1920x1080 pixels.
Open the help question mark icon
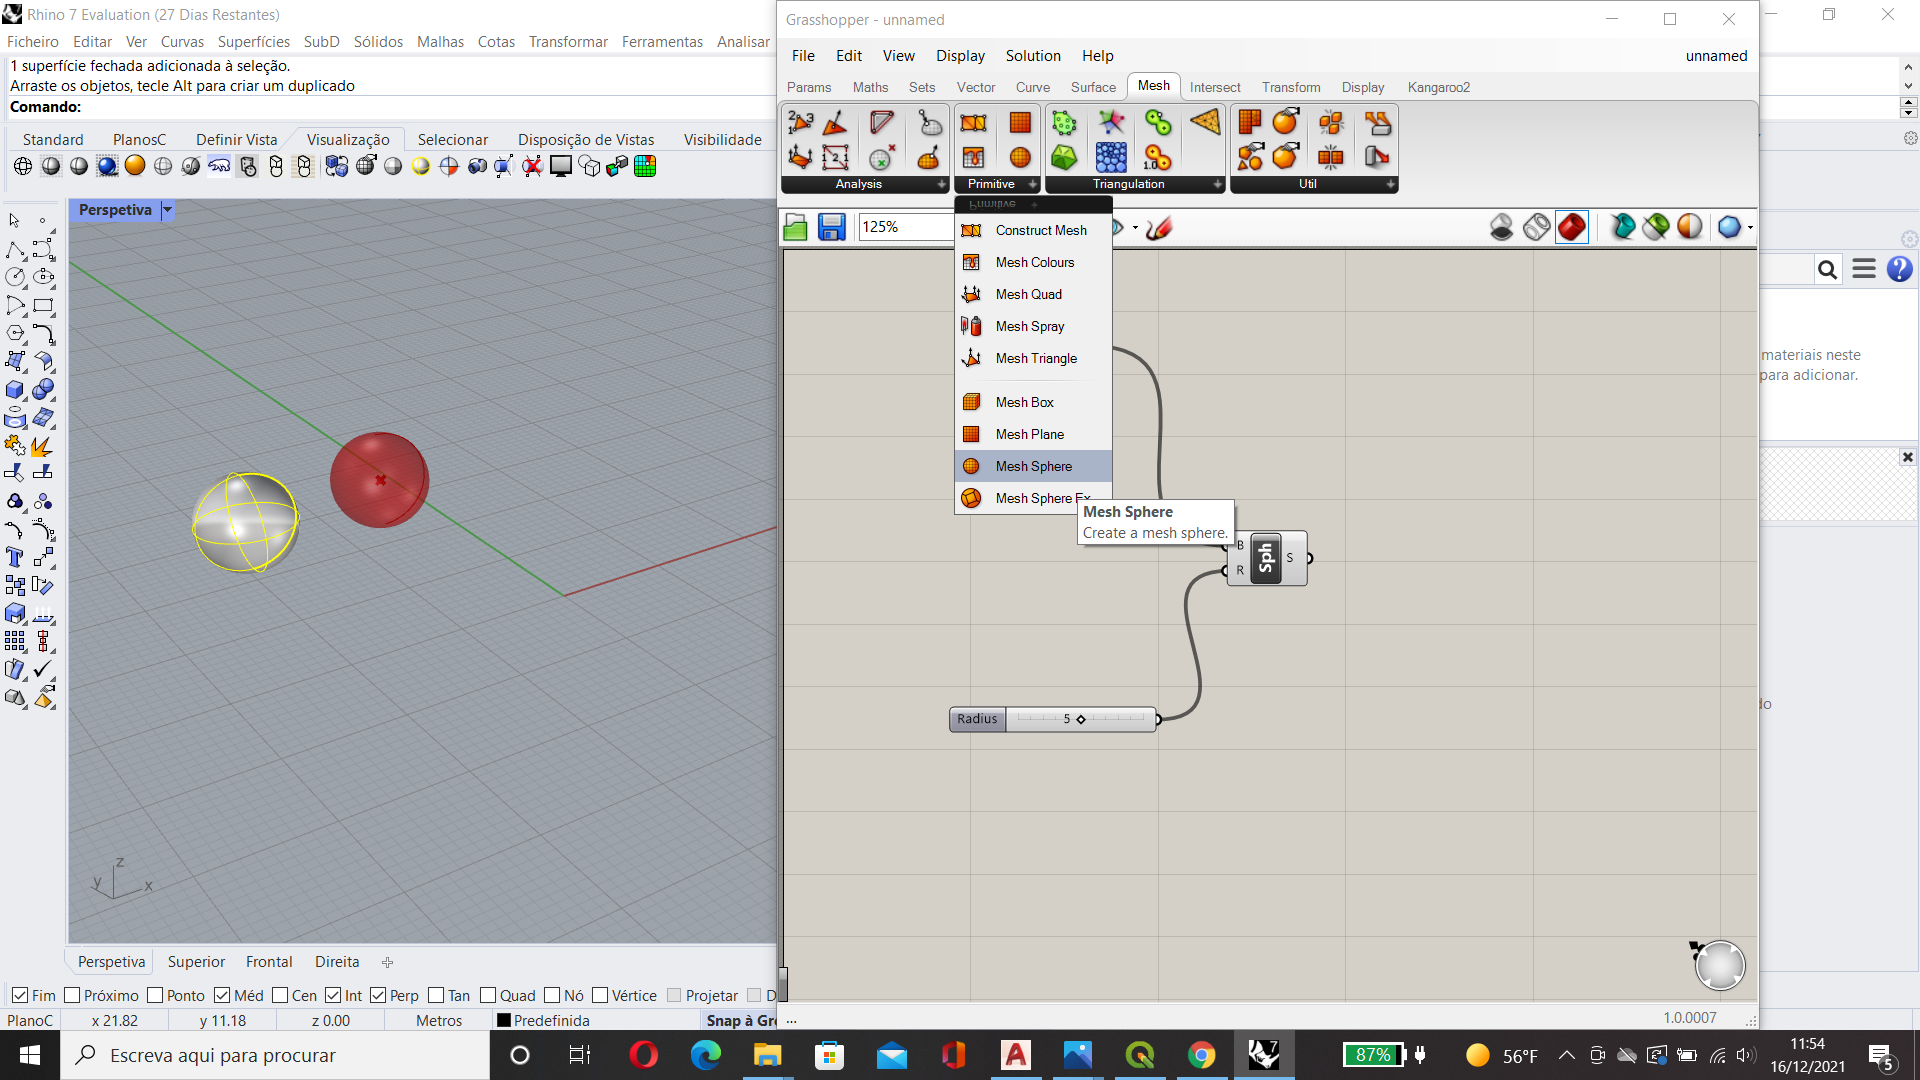(1899, 269)
